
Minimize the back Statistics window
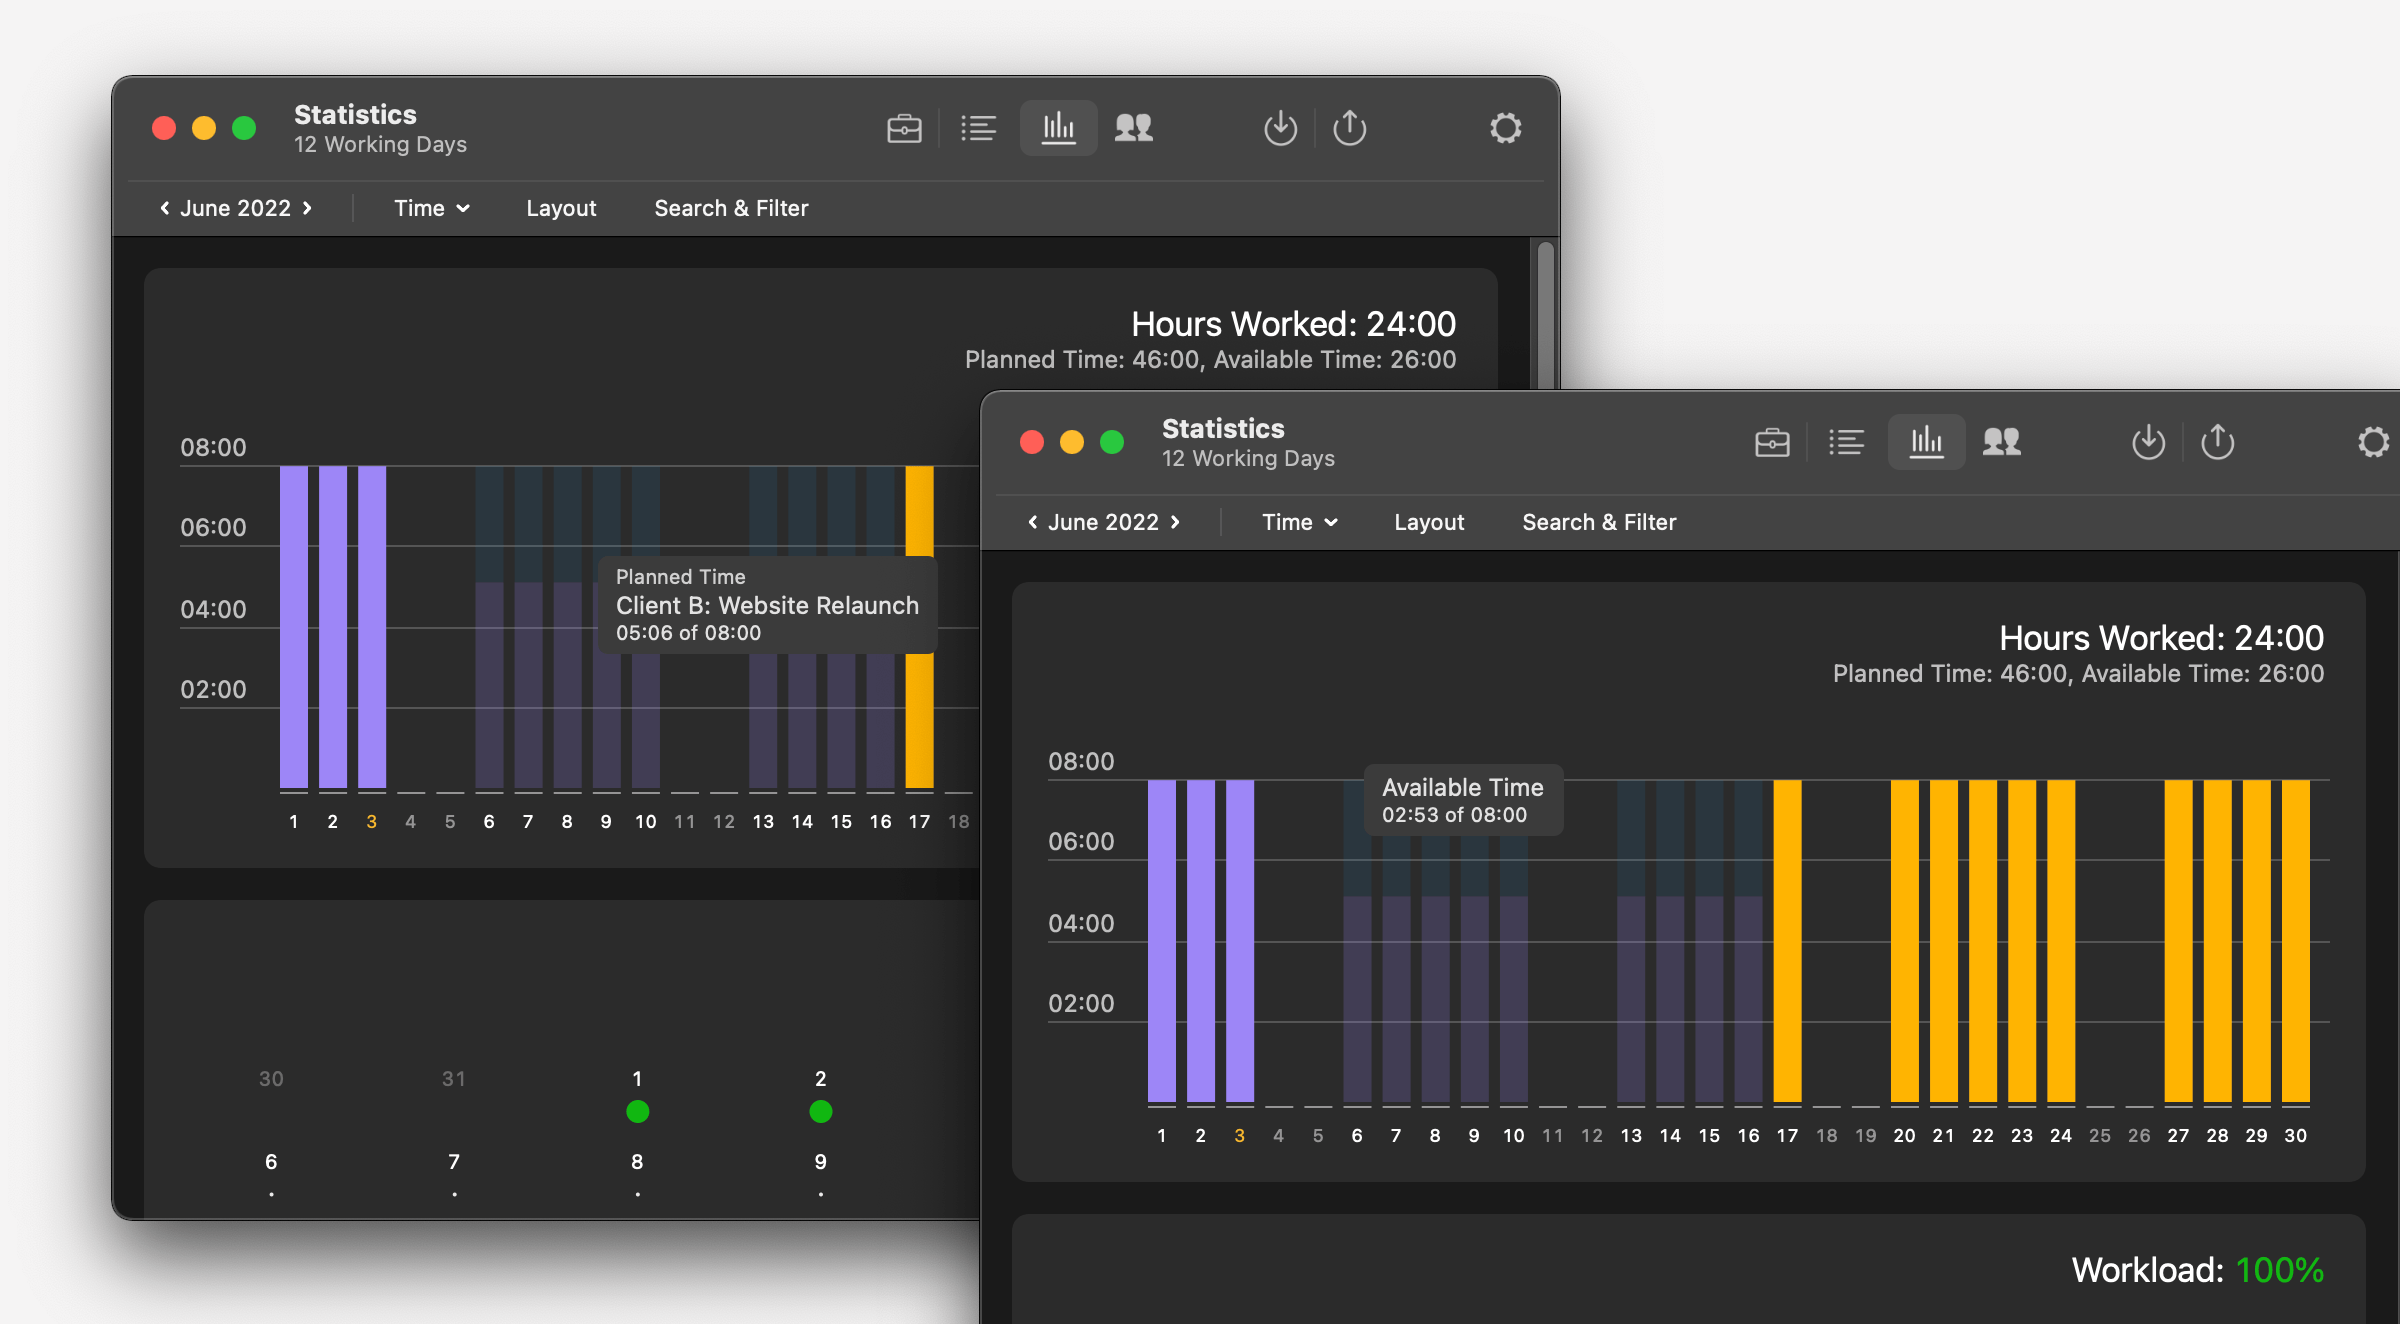pos(204,128)
